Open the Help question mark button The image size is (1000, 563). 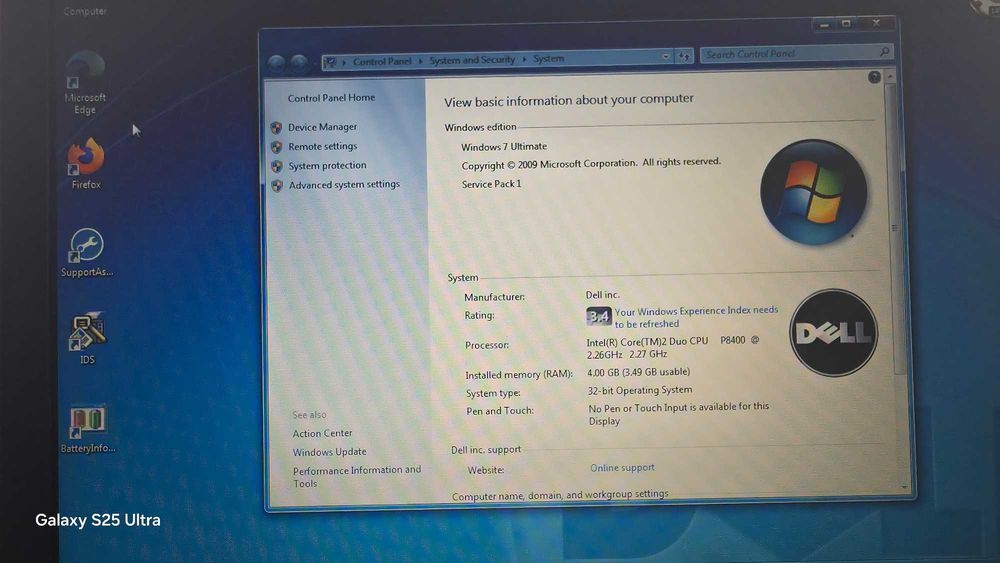pyautogui.click(x=874, y=77)
